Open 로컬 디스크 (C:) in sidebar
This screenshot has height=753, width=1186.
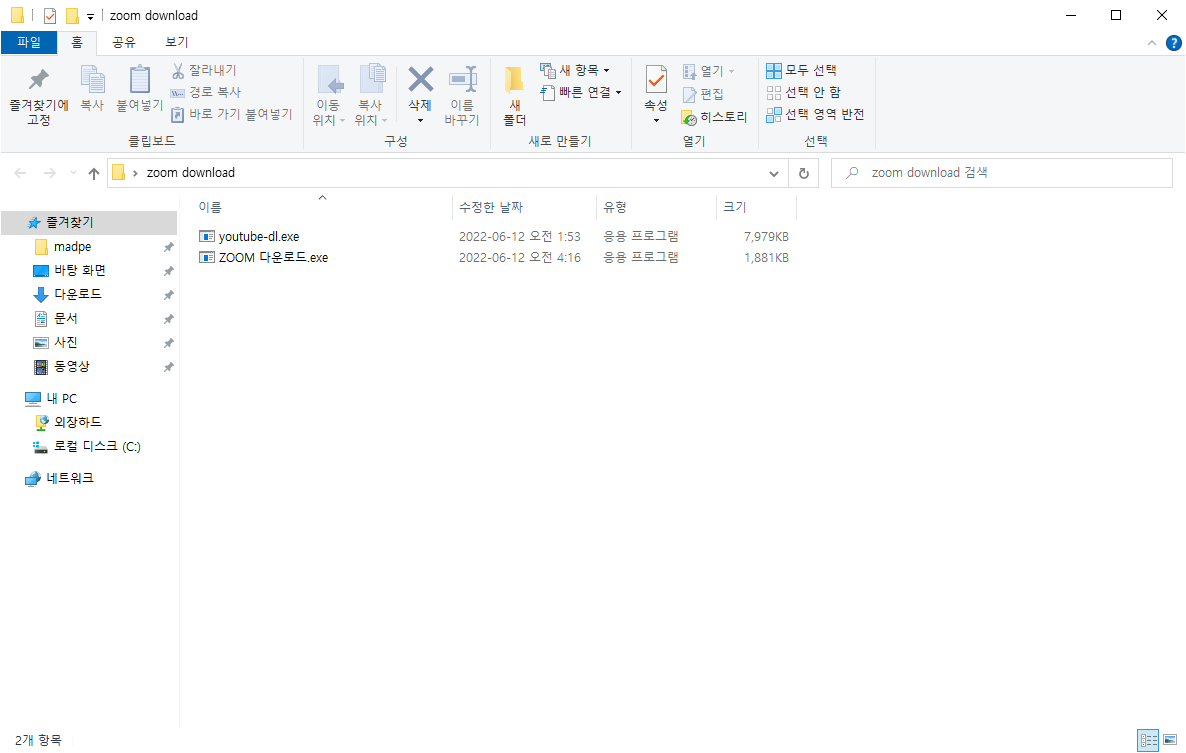(x=97, y=447)
